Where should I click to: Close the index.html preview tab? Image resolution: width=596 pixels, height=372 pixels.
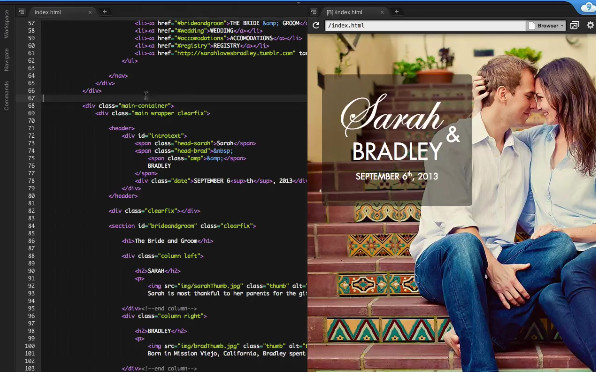pos(382,12)
